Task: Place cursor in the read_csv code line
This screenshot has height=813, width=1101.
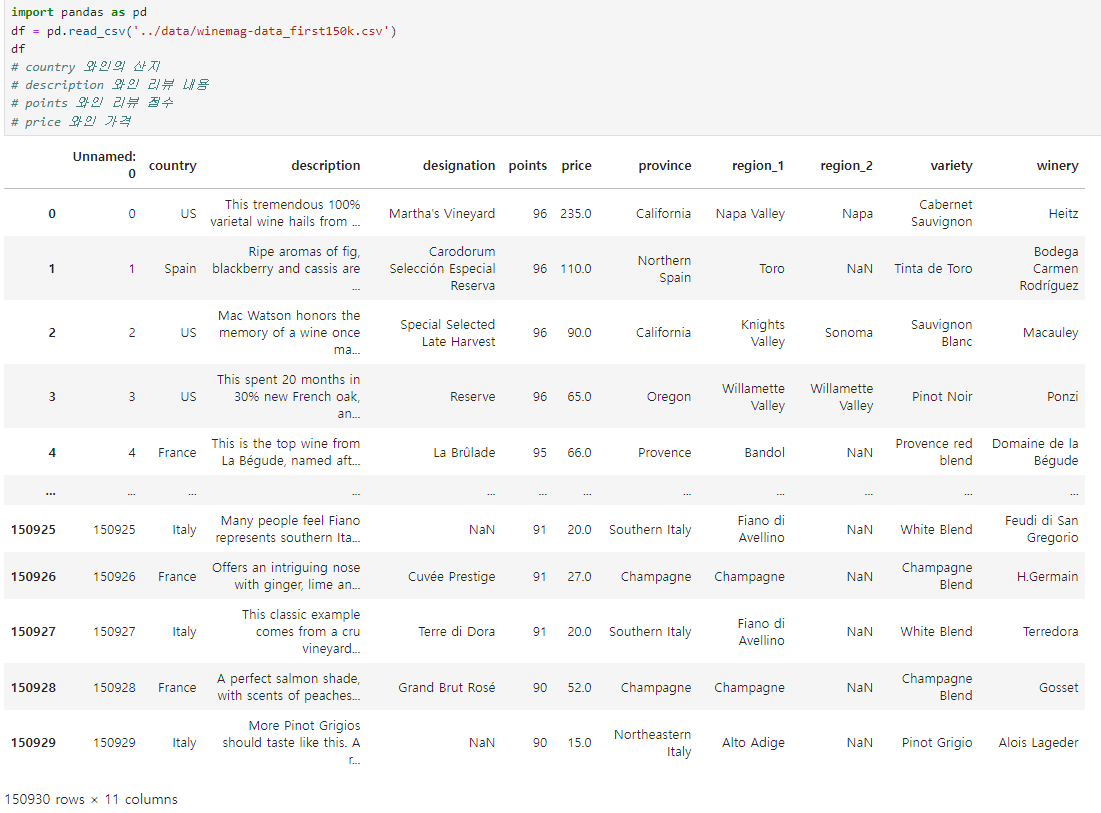Action: [204, 31]
